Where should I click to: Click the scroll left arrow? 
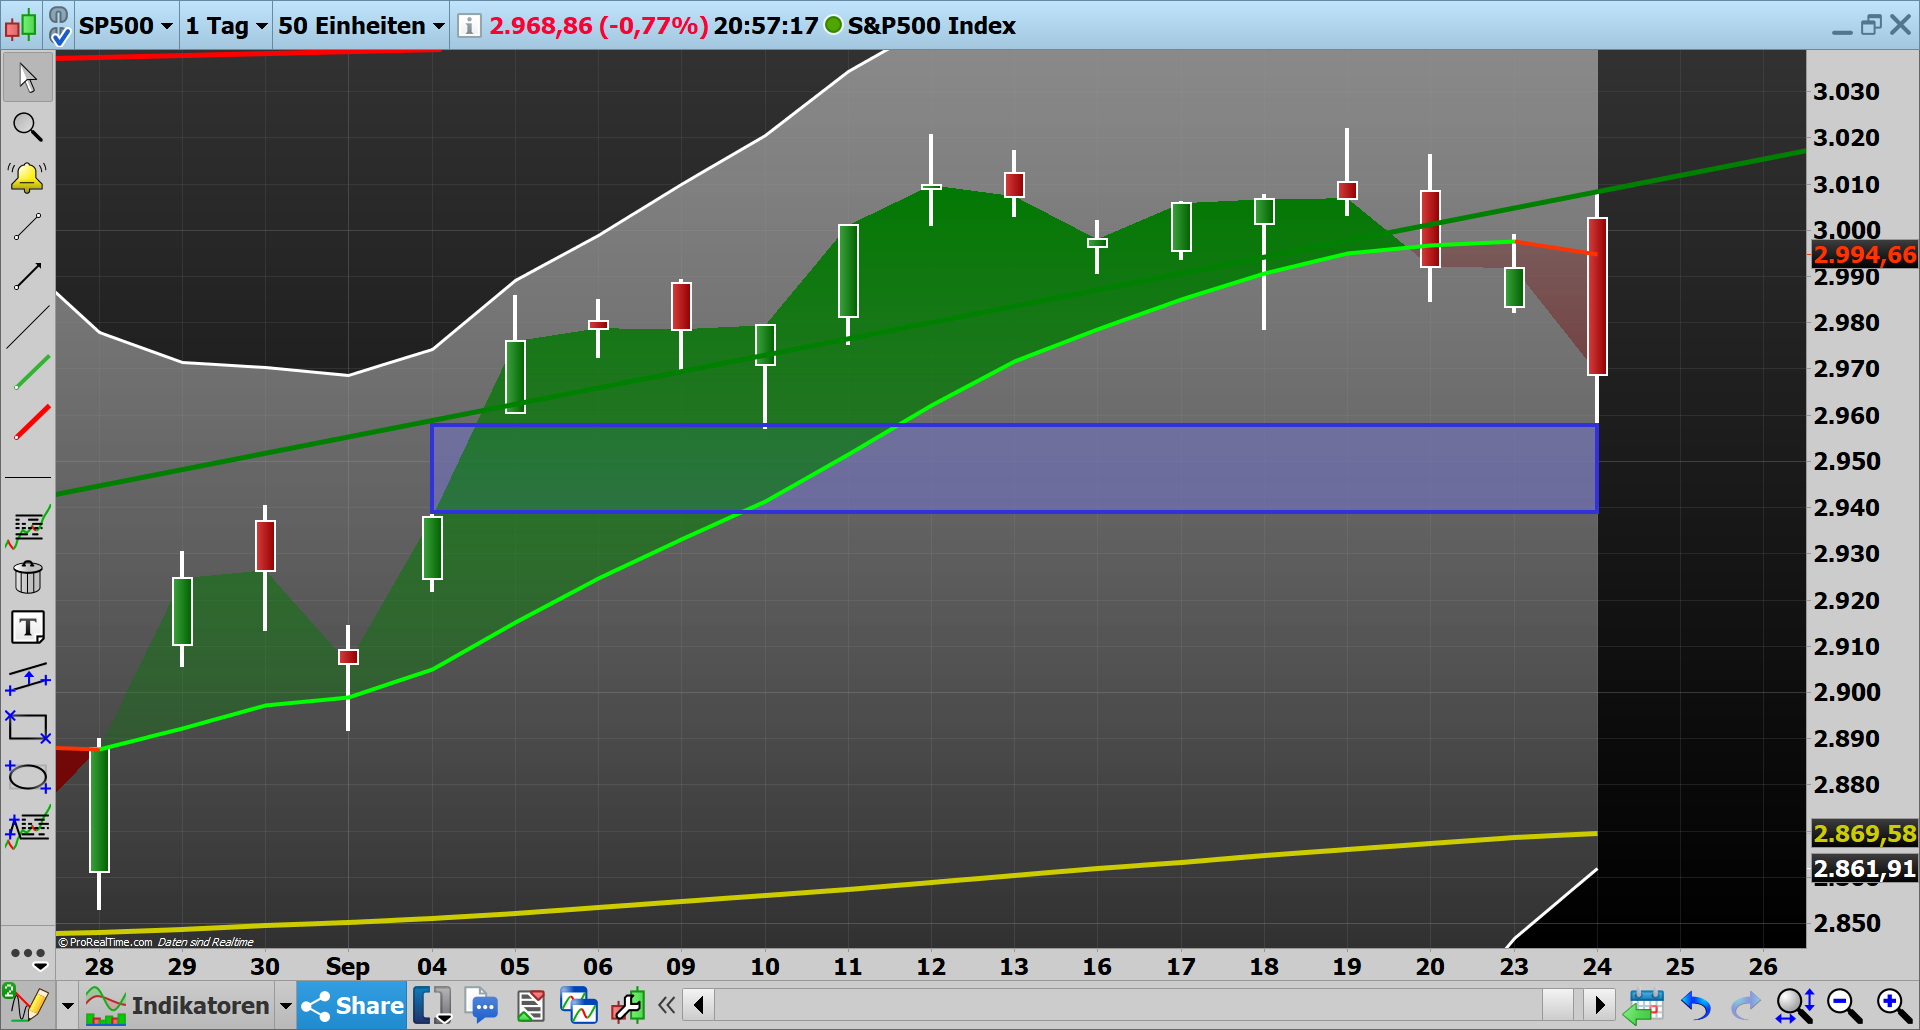(699, 1005)
